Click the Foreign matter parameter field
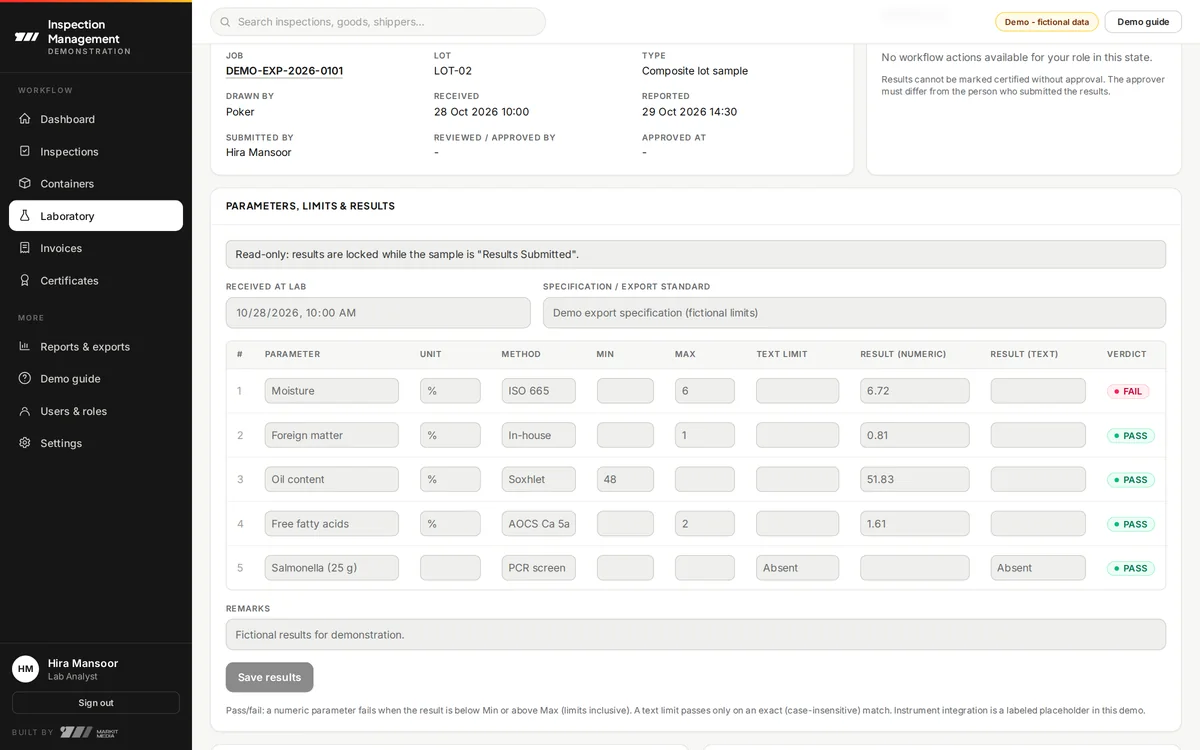 tap(331, 435)
